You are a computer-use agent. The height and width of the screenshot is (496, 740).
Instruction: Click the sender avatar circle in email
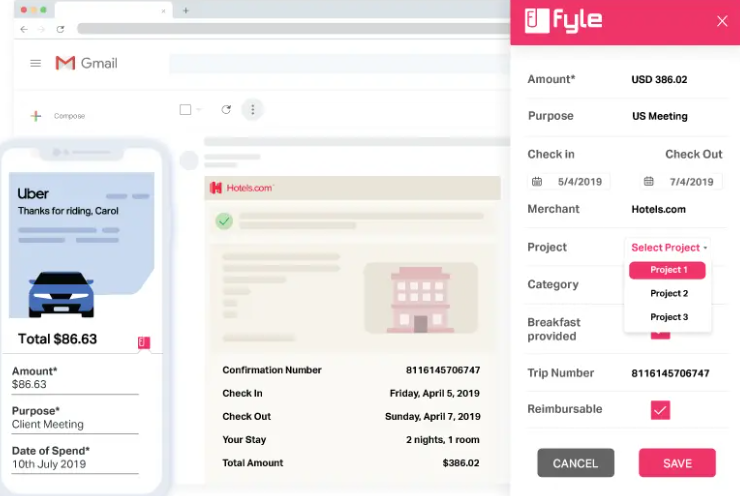point(189,160)
